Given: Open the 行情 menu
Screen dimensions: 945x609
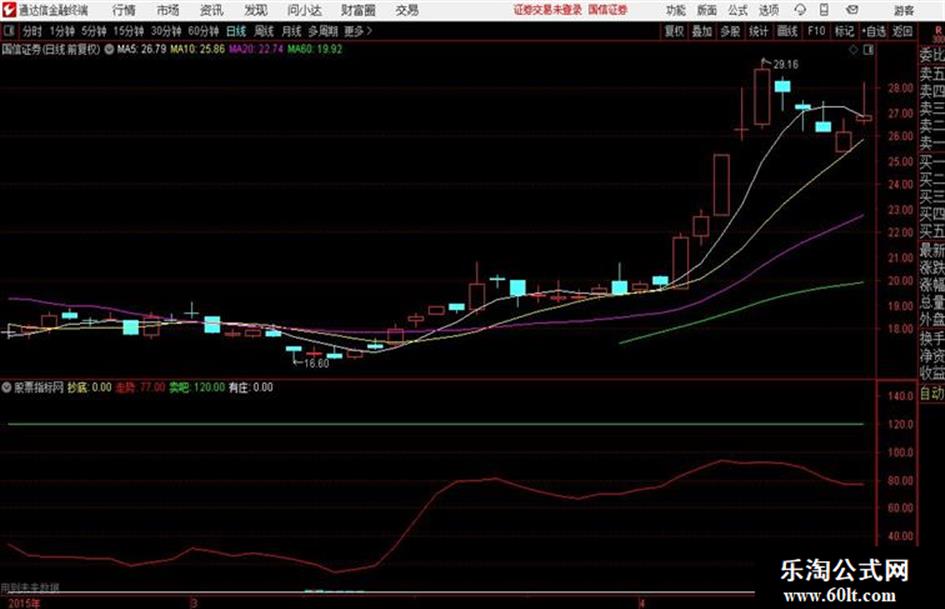Looking at the screenshot, I should [x=124, y=10].
